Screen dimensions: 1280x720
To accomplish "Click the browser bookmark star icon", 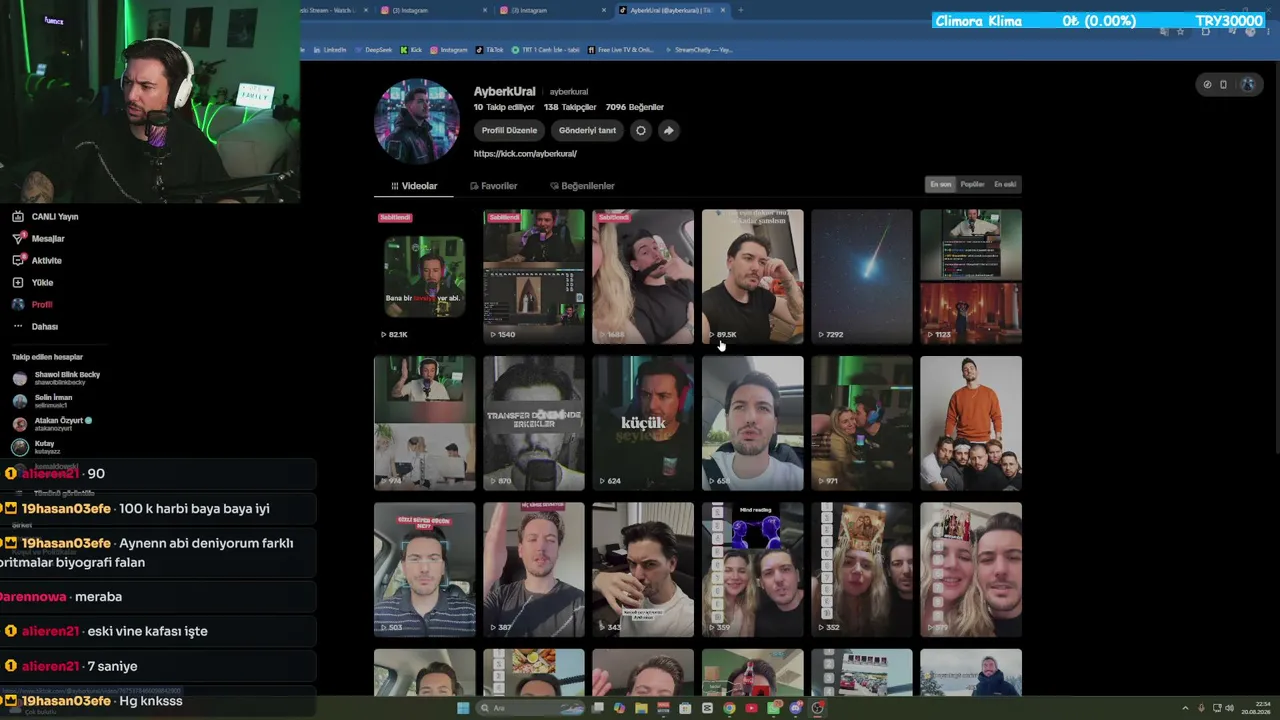I will (1180, 32).
